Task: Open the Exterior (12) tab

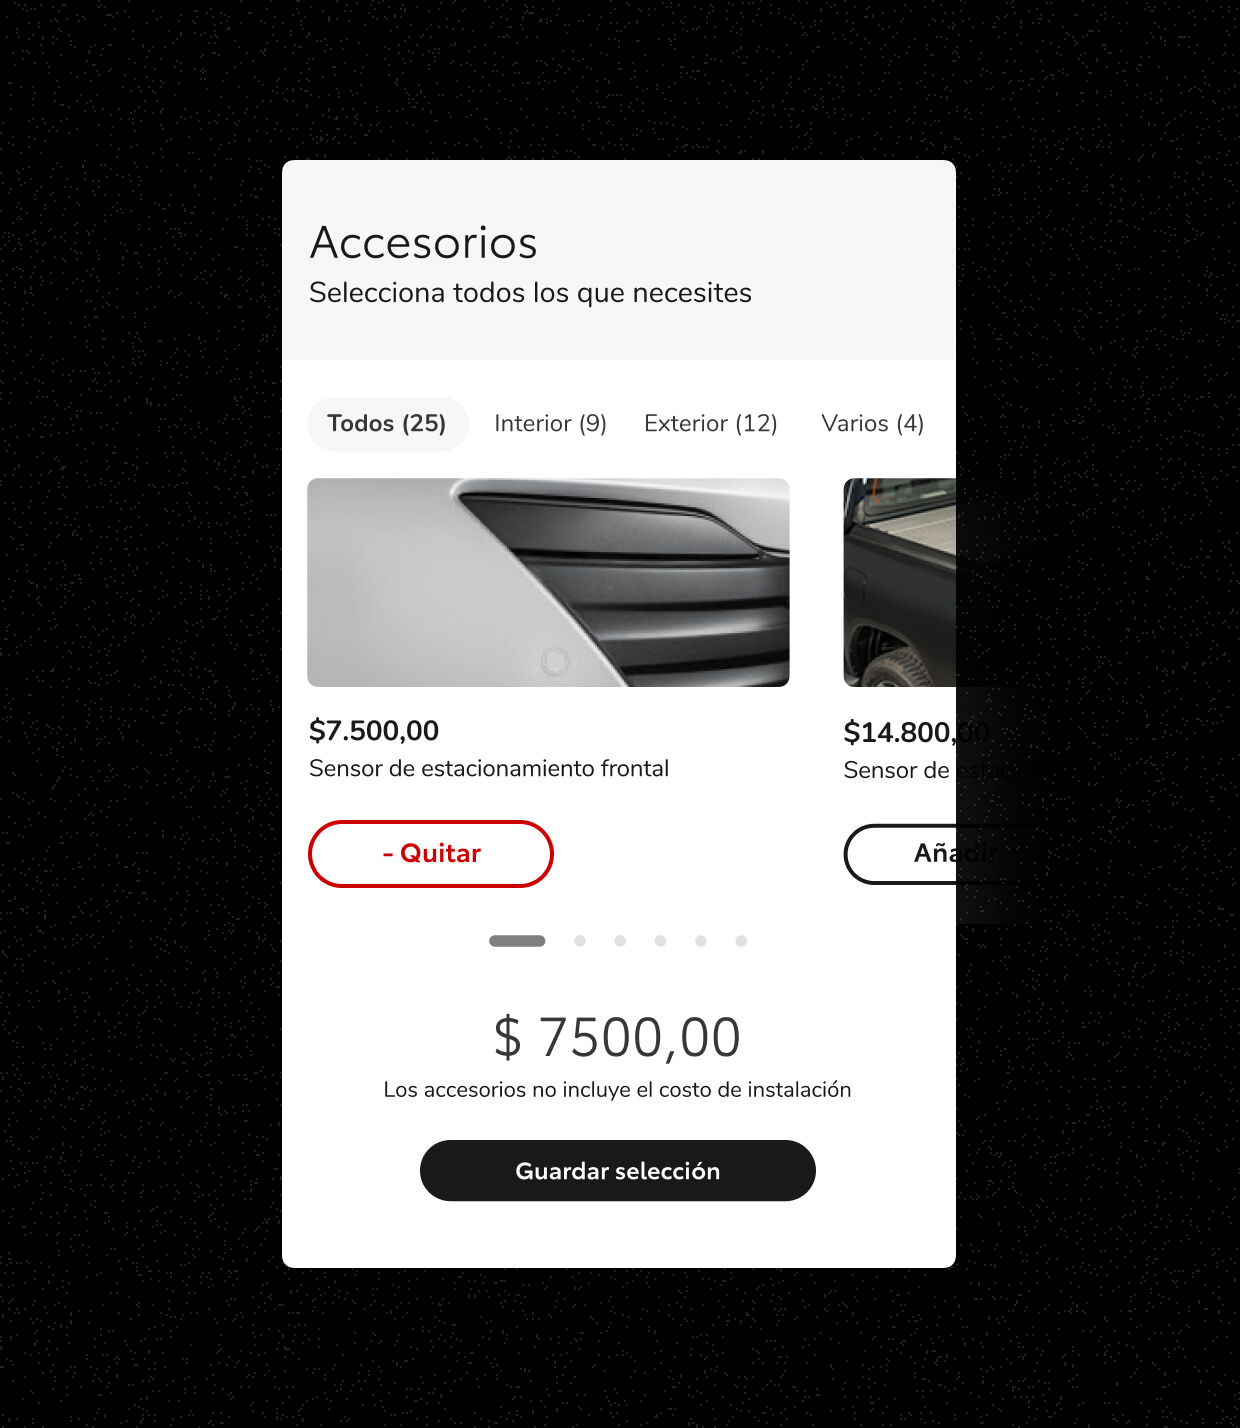Action: click(711, 424)
